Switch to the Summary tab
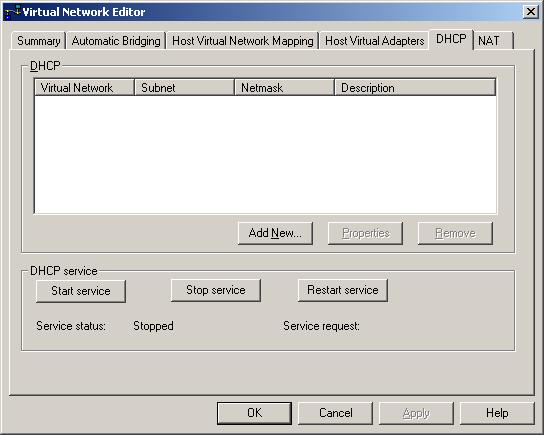 pyautogui.click(x=39, y=41)
